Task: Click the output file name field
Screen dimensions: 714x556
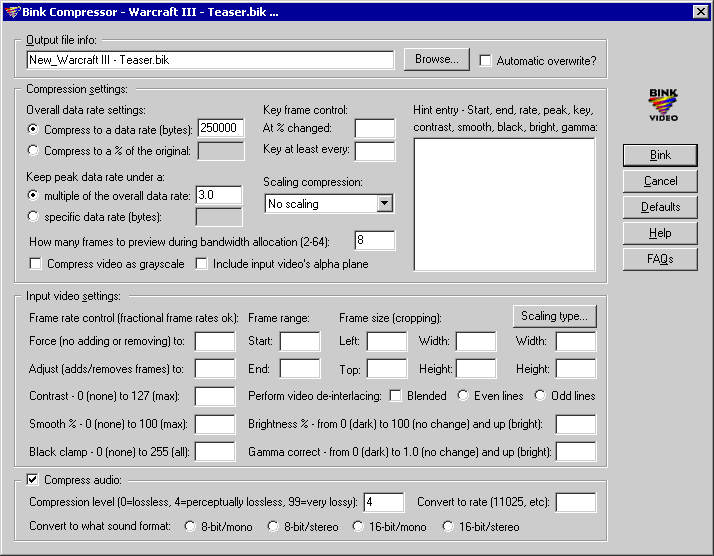Action: (x=210, y=60)
